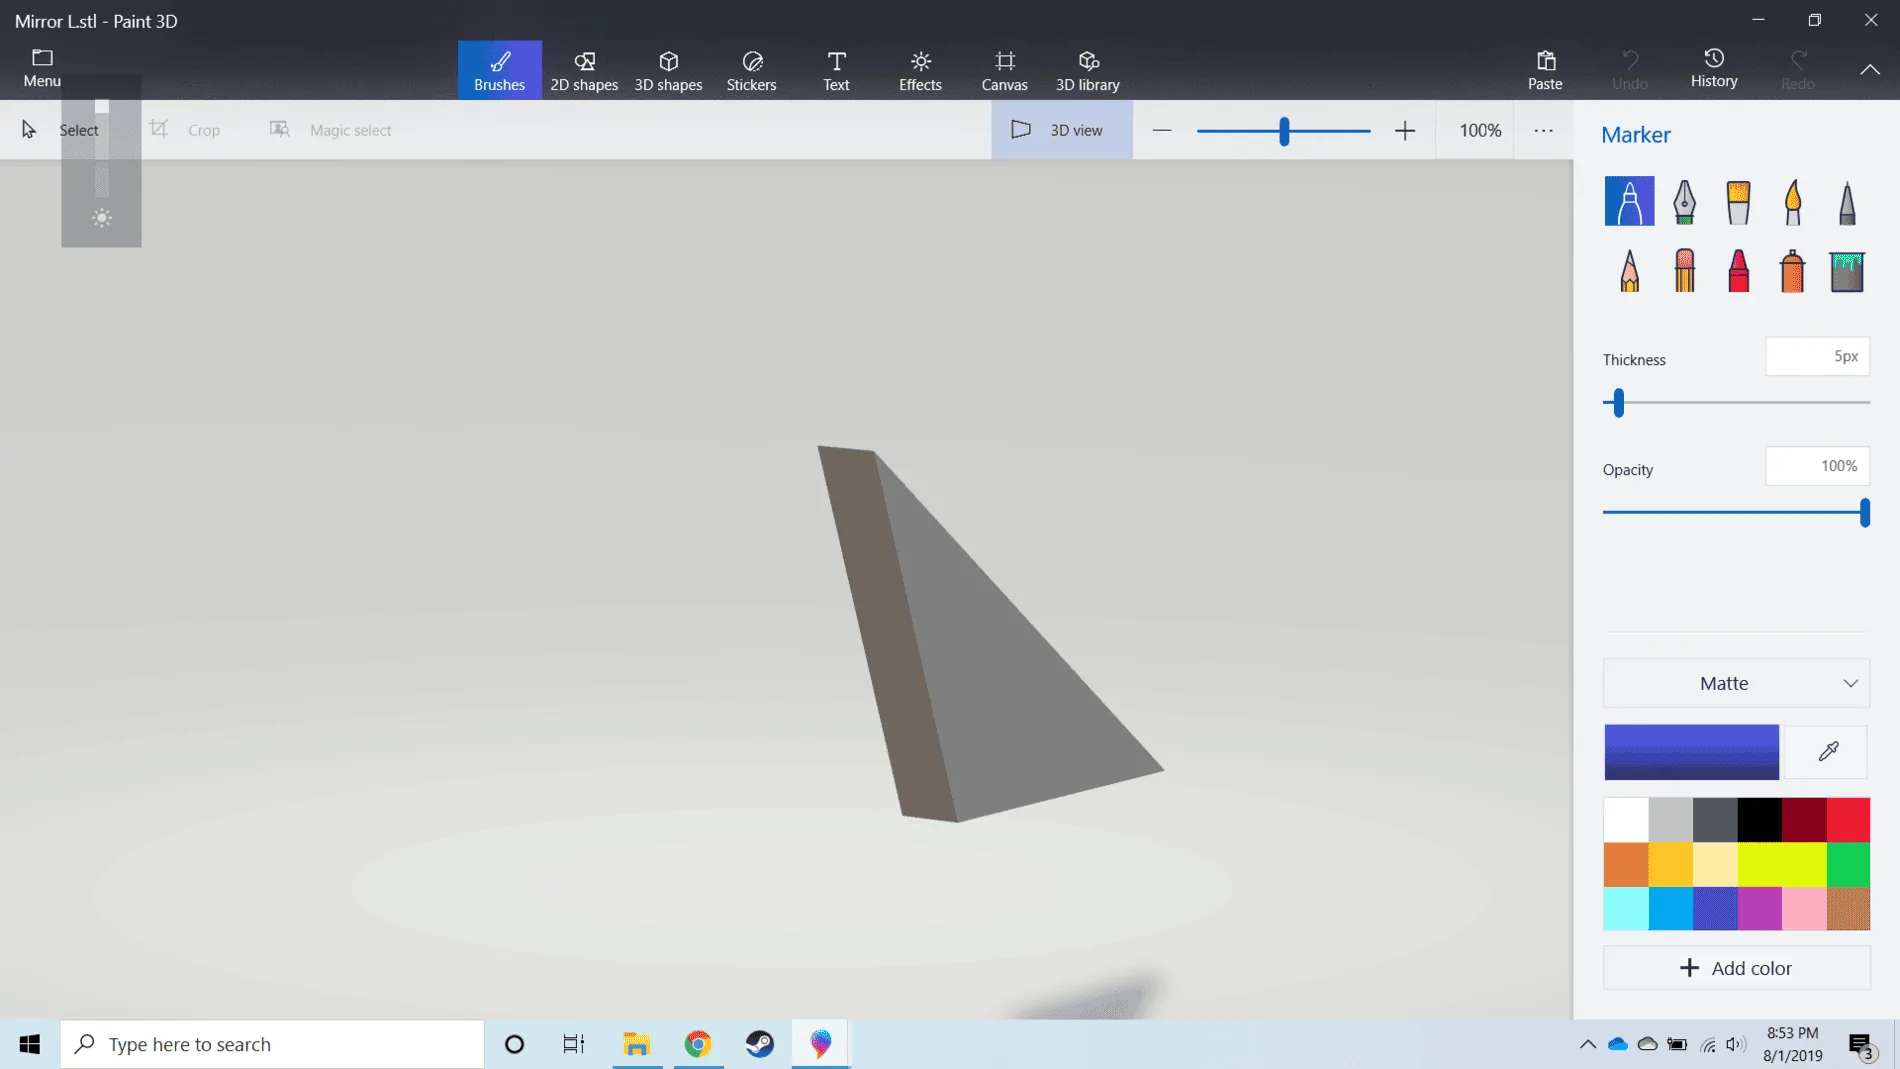This screenshot has width=1900, height=1069.
Task: Open the three-dot more options menu
Action: [1544, 130]
